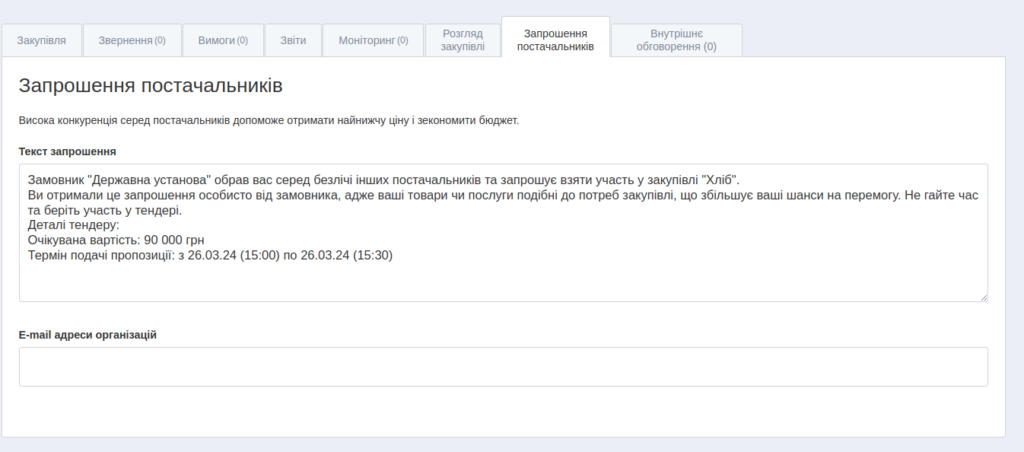1024x452 pixels.
Task: Open the Моніторинг (0) tab
Action: click(x=373, y=40)
